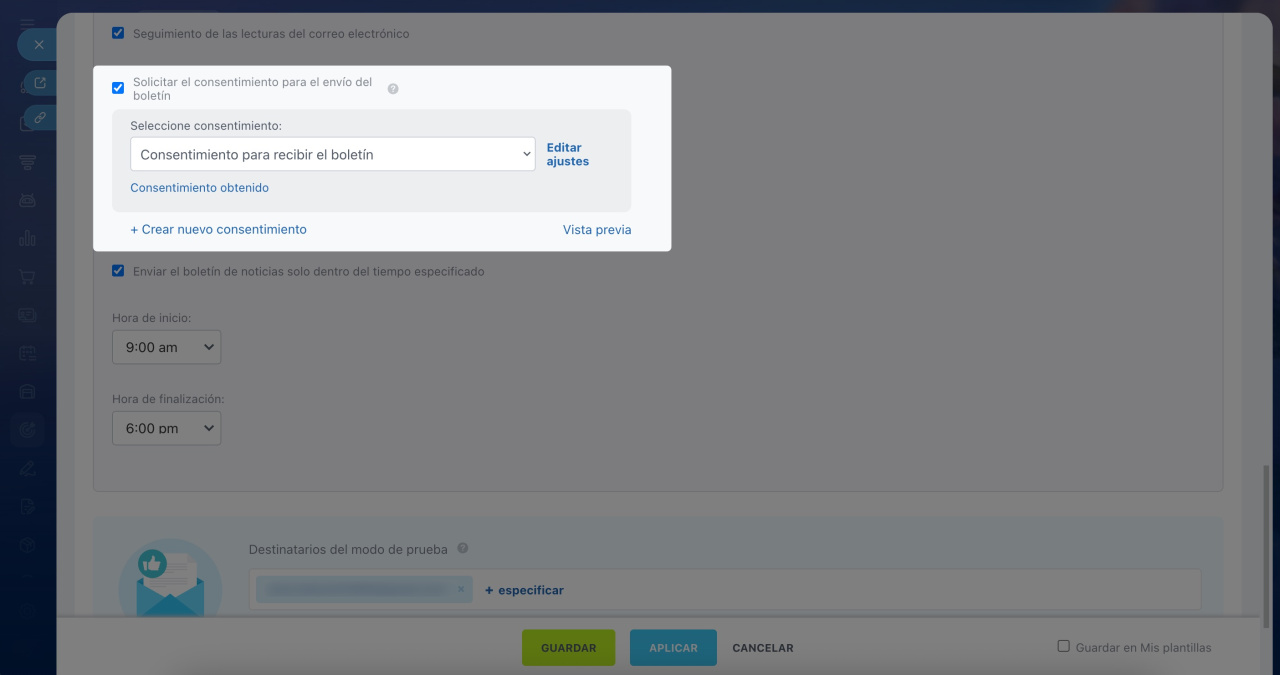The height and width of the screenshot is (675, 1280).
Task: Click help icon next to consent checkbox
Action: pyautogui.click(x=393, y=89)
